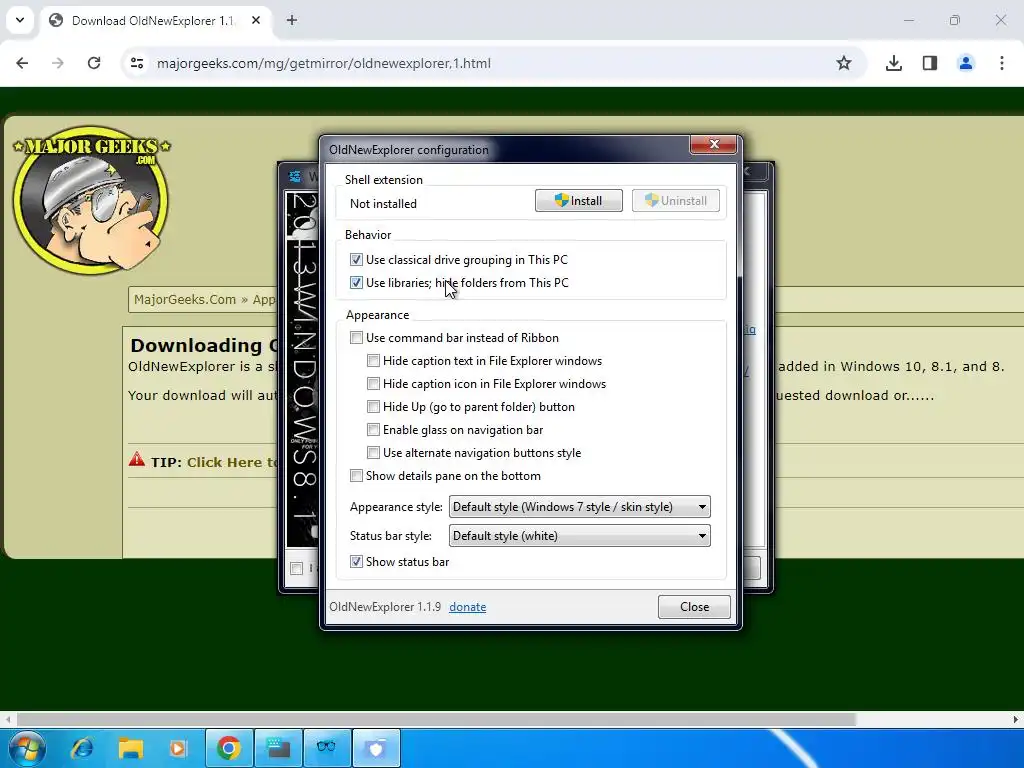Viewport: 1024px width, 768px height.
Task: Close the Download OldNewExplorer tab
Action: 256,20
